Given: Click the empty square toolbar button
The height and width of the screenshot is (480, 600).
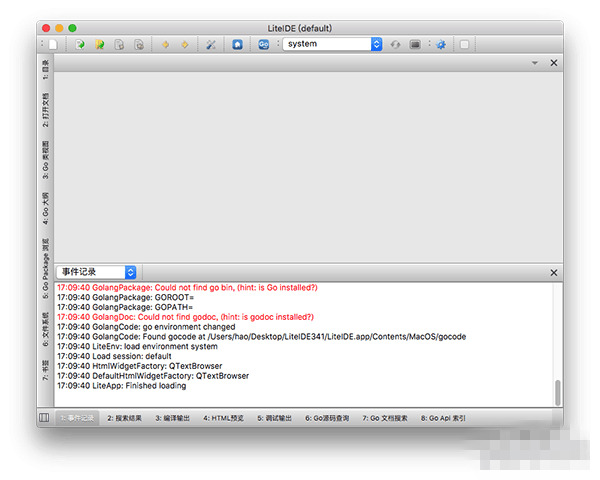Looking at the screenshot, I should click(465, 45).
